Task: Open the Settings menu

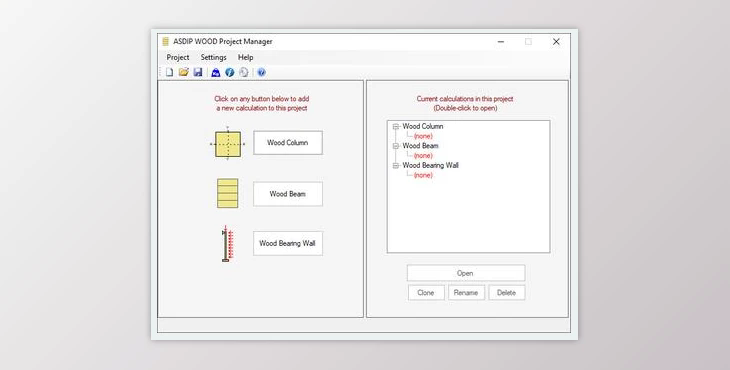Action: [x=213, y=57]
